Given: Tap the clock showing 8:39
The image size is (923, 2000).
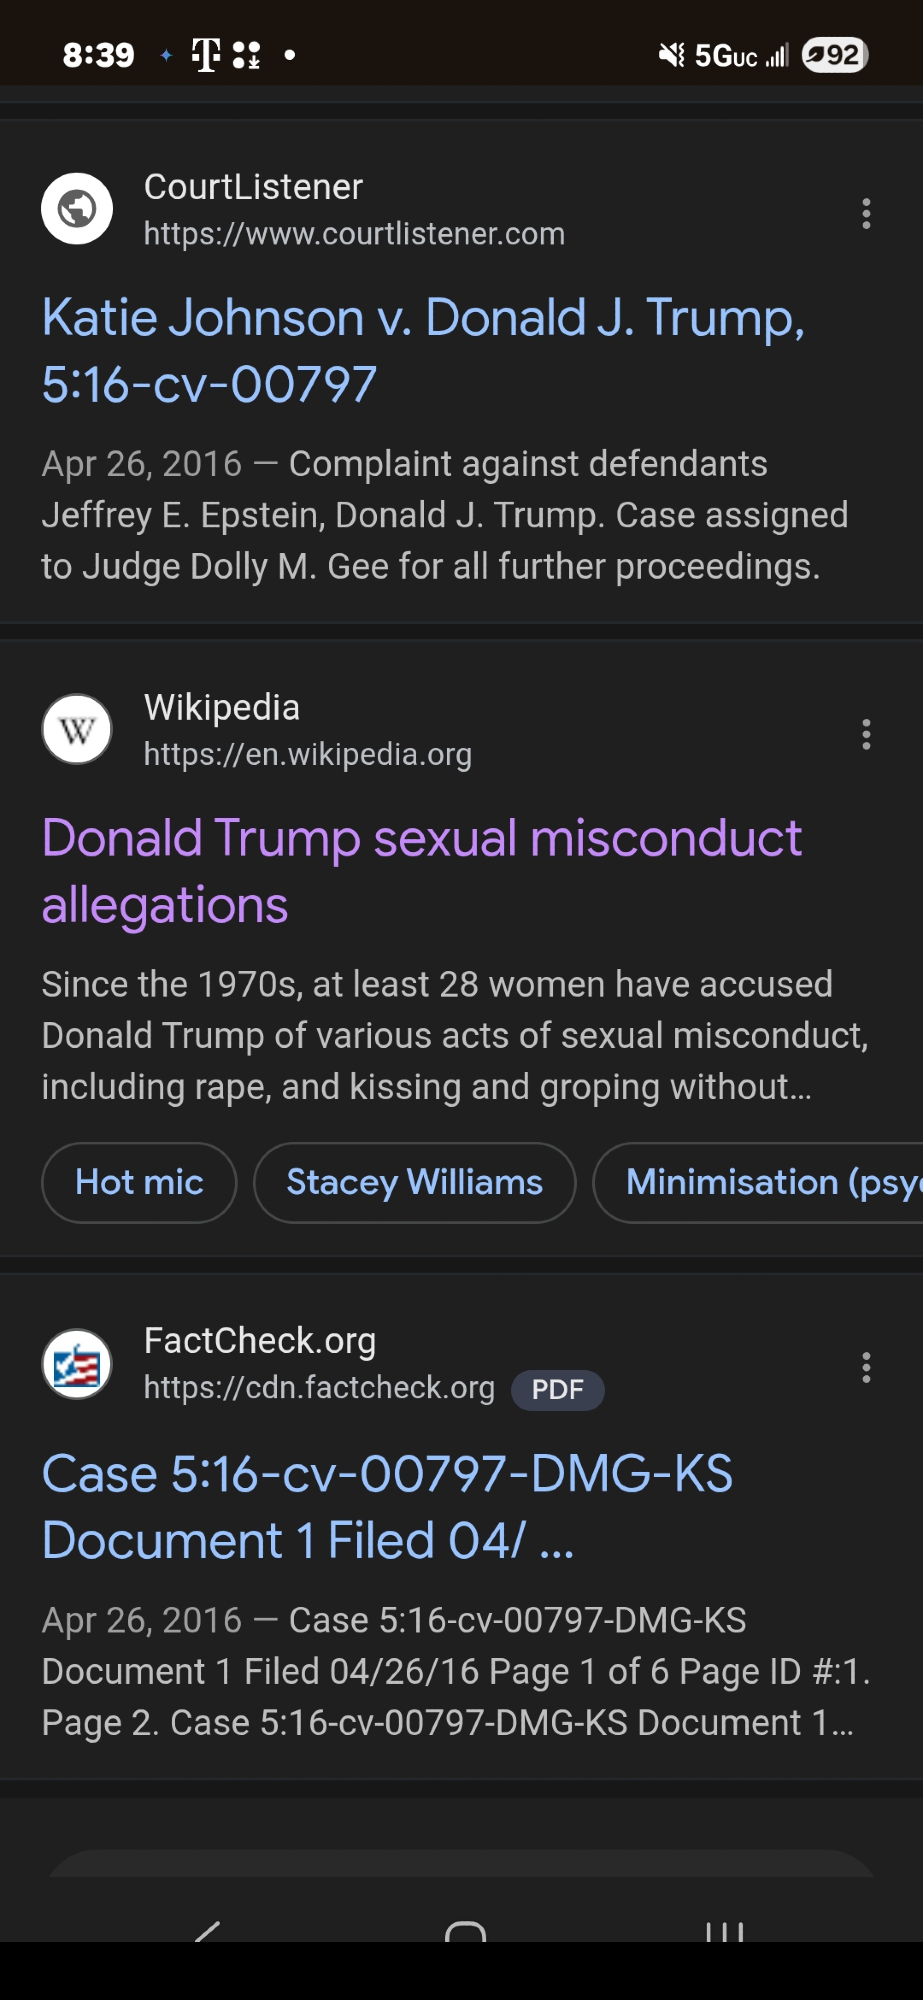Looking at the screenshot, I should click(x=98, y=55).
